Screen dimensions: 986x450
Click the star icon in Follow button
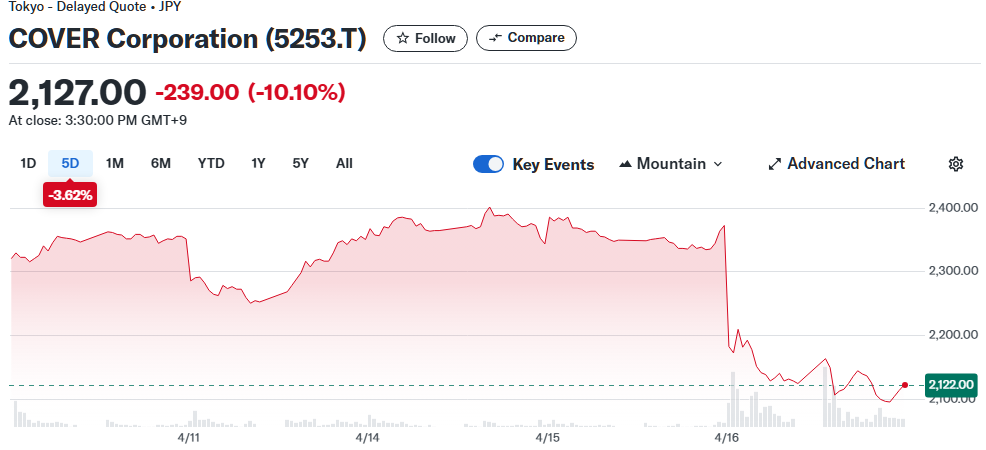click(x=402, y=38)
